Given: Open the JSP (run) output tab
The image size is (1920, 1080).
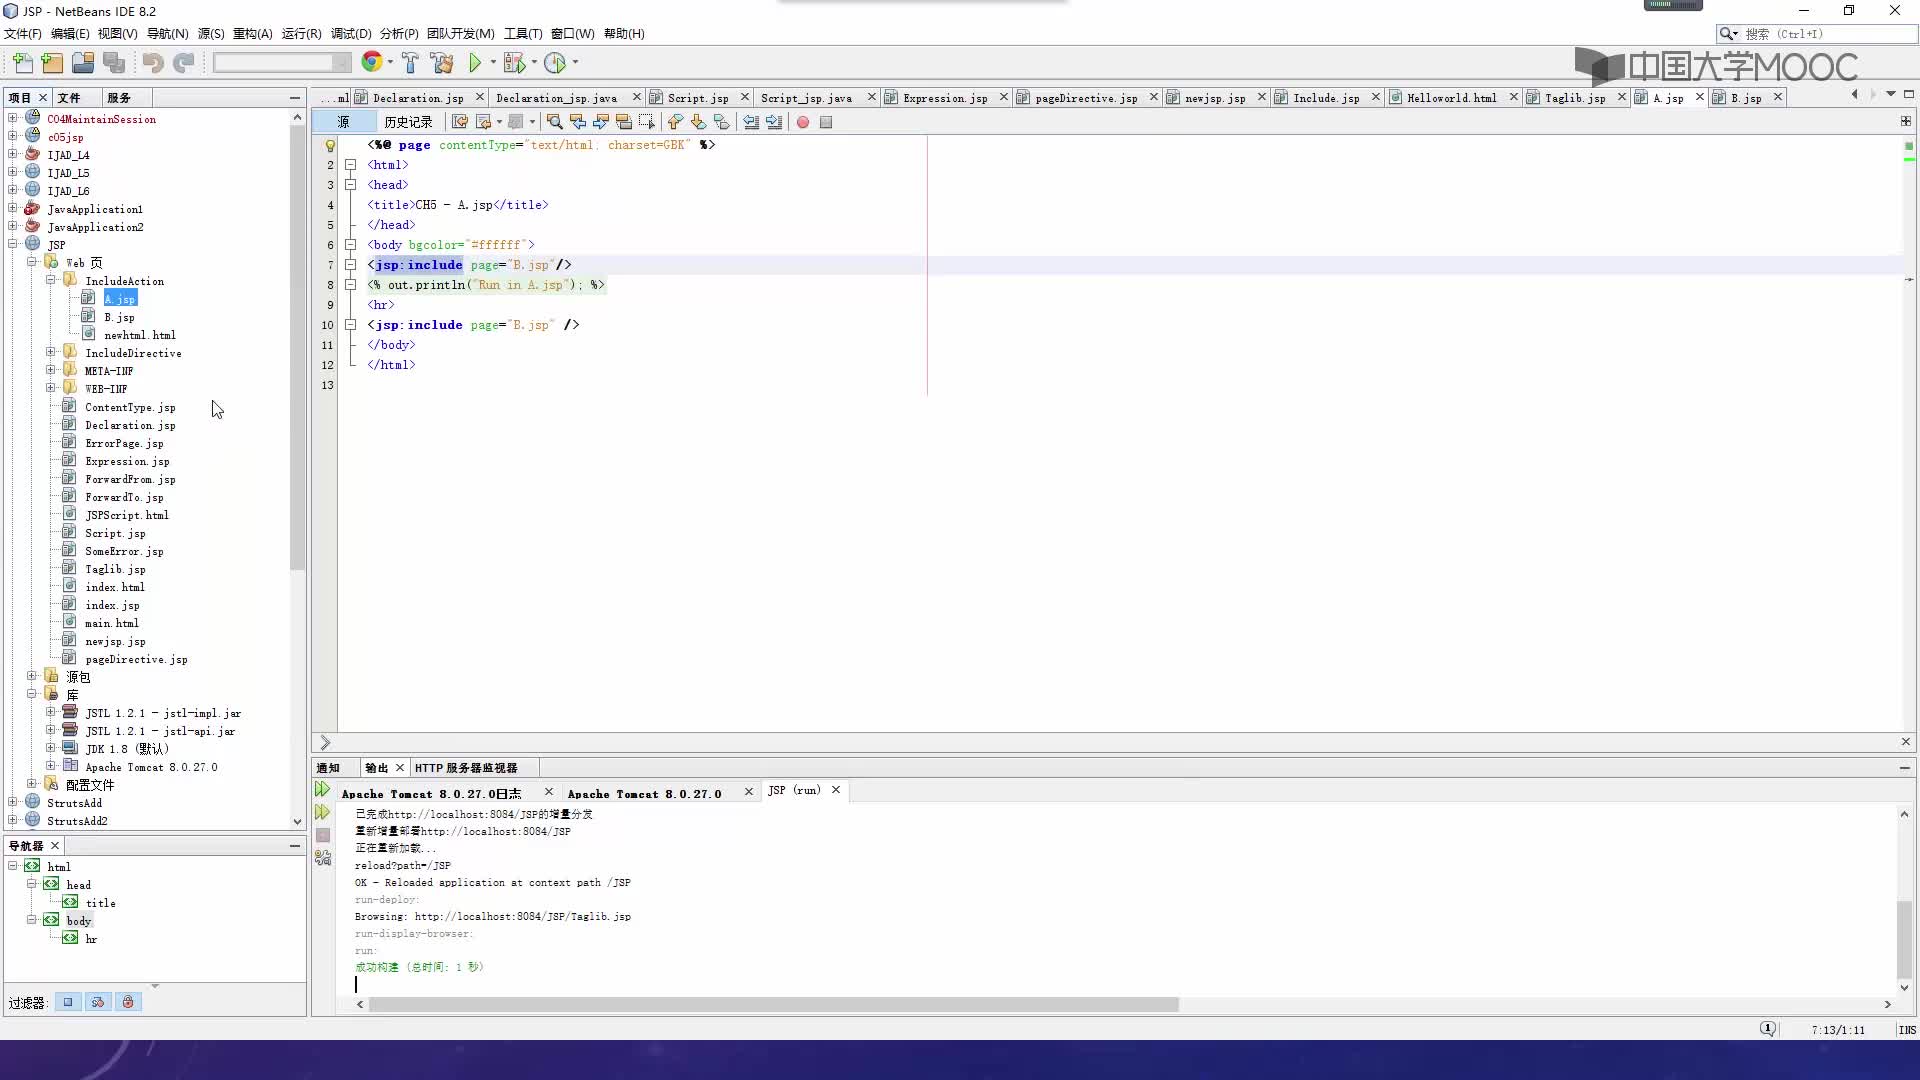Looking at the screenshot, I should pos(794,791).
